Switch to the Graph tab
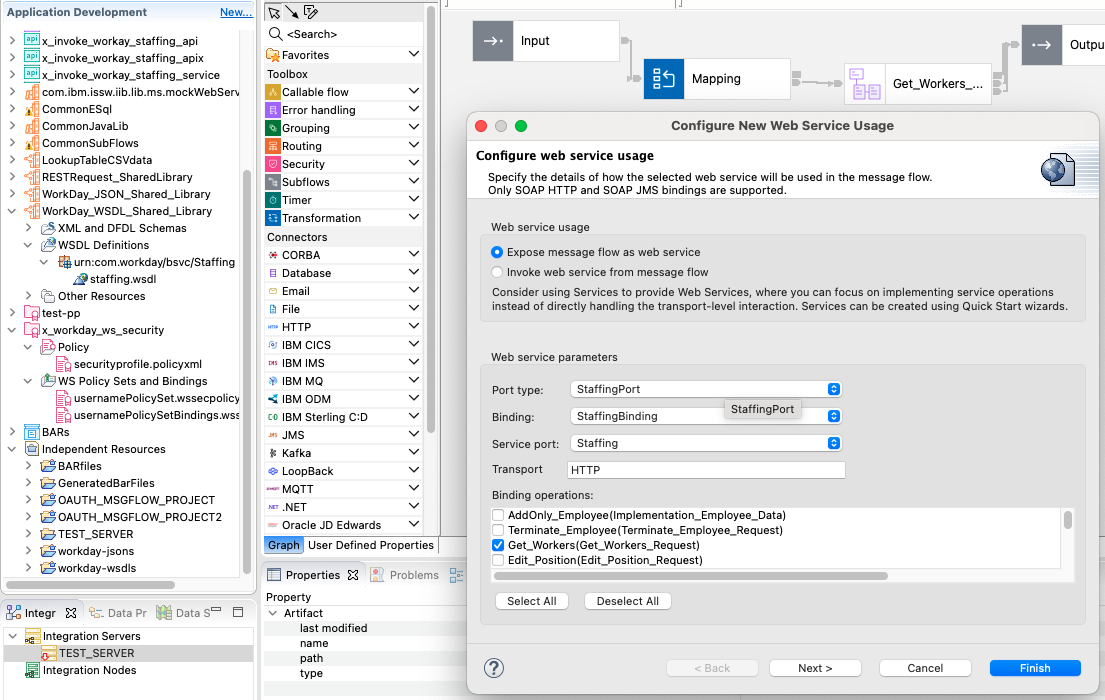The height and width of the screenshot is (700, 1105). 283,545
